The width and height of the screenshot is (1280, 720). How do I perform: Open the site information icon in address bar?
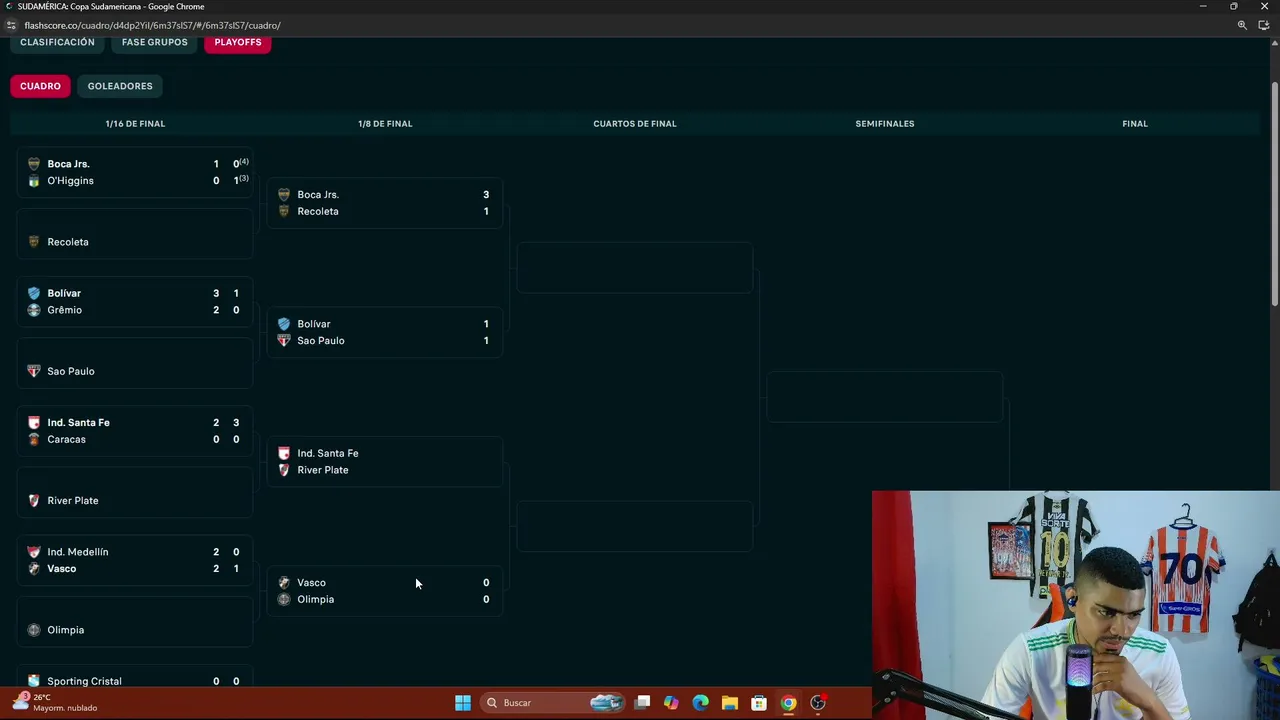11,25
